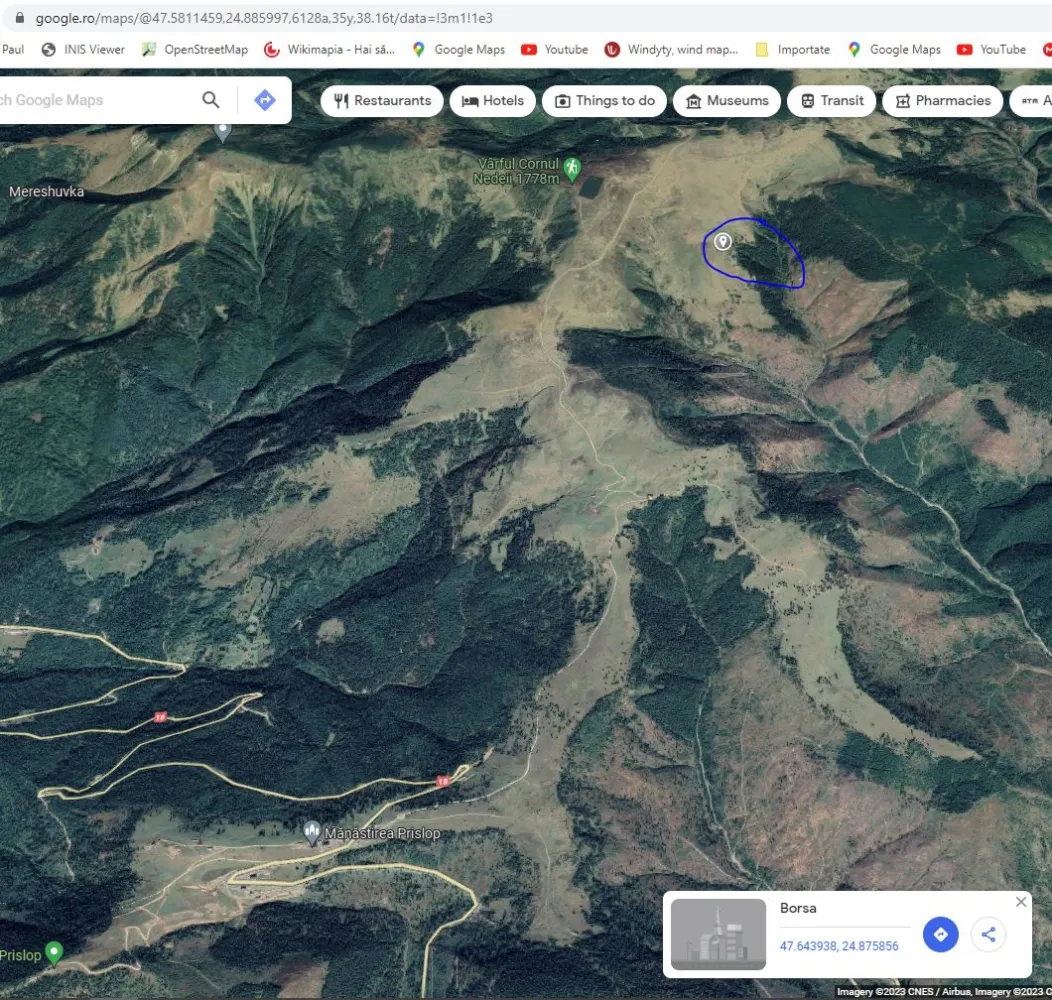The height and width of the screenshot is (1000, 1052).
Task: Close the Borsa info card
Action: (1021, 902)
